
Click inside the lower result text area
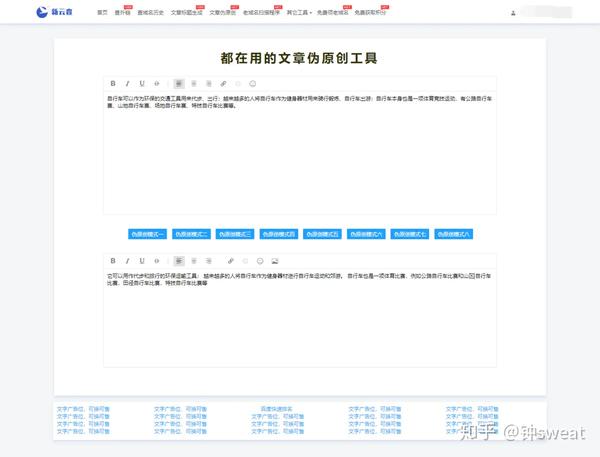(x=300, y=318)
